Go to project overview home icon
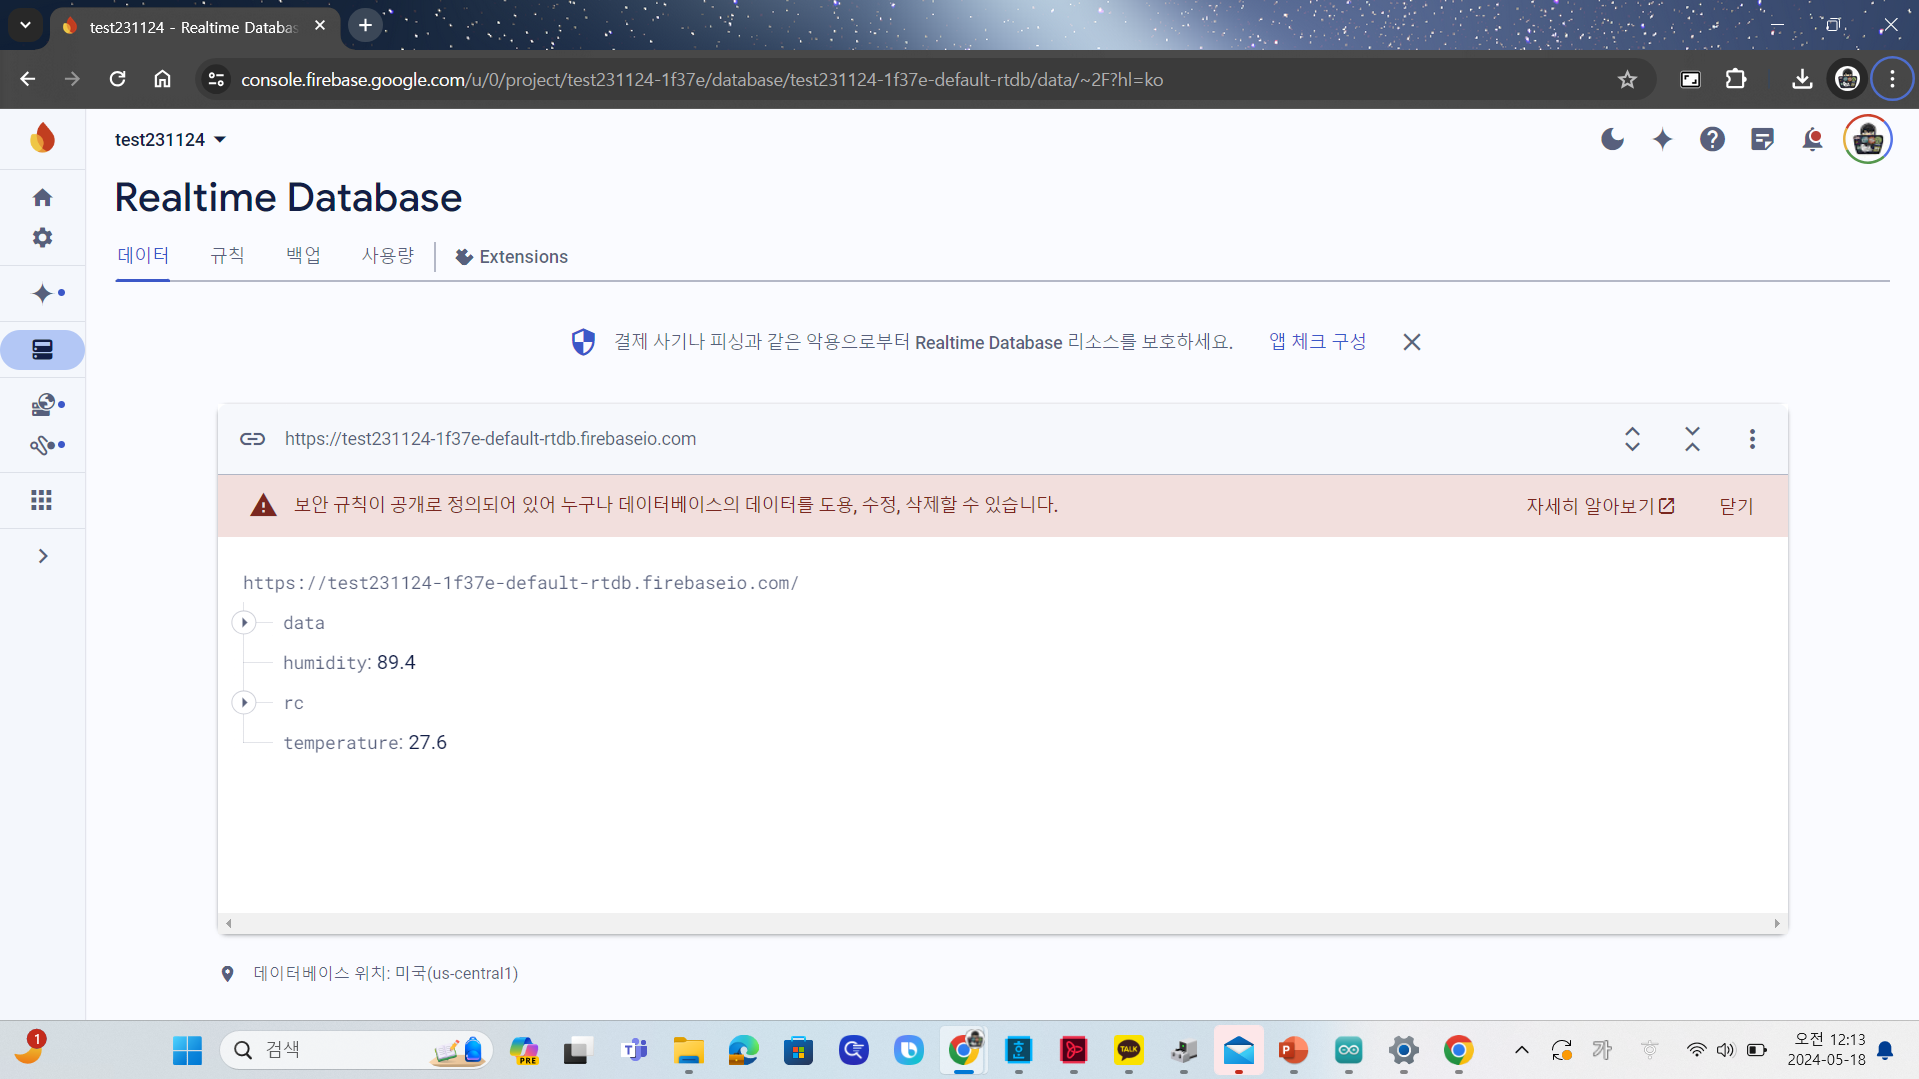The height and width of the screenshot is (1079, 1919). pos(42,197)
